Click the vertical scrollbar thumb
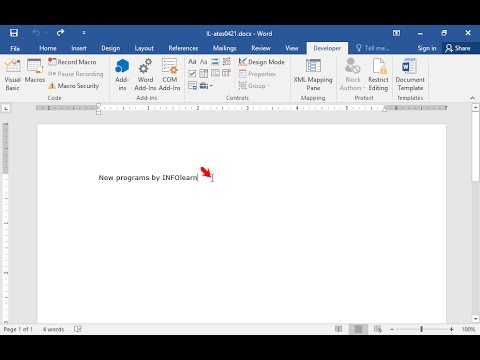This screenshot has width=480, height=360. point(476,147)
